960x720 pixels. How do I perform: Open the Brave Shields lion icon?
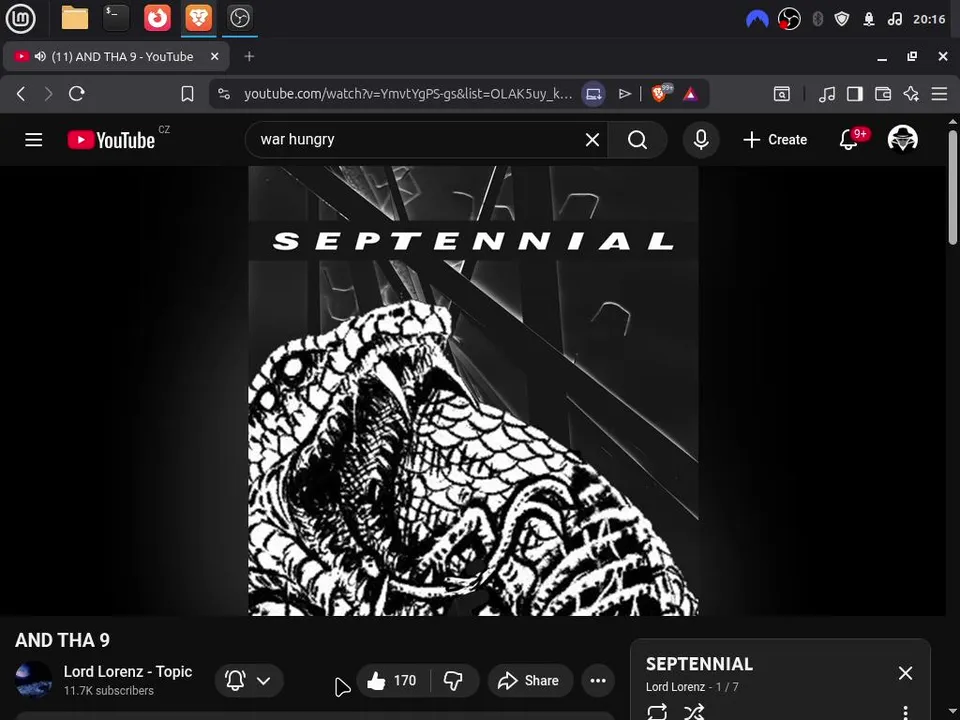[660, 93]
